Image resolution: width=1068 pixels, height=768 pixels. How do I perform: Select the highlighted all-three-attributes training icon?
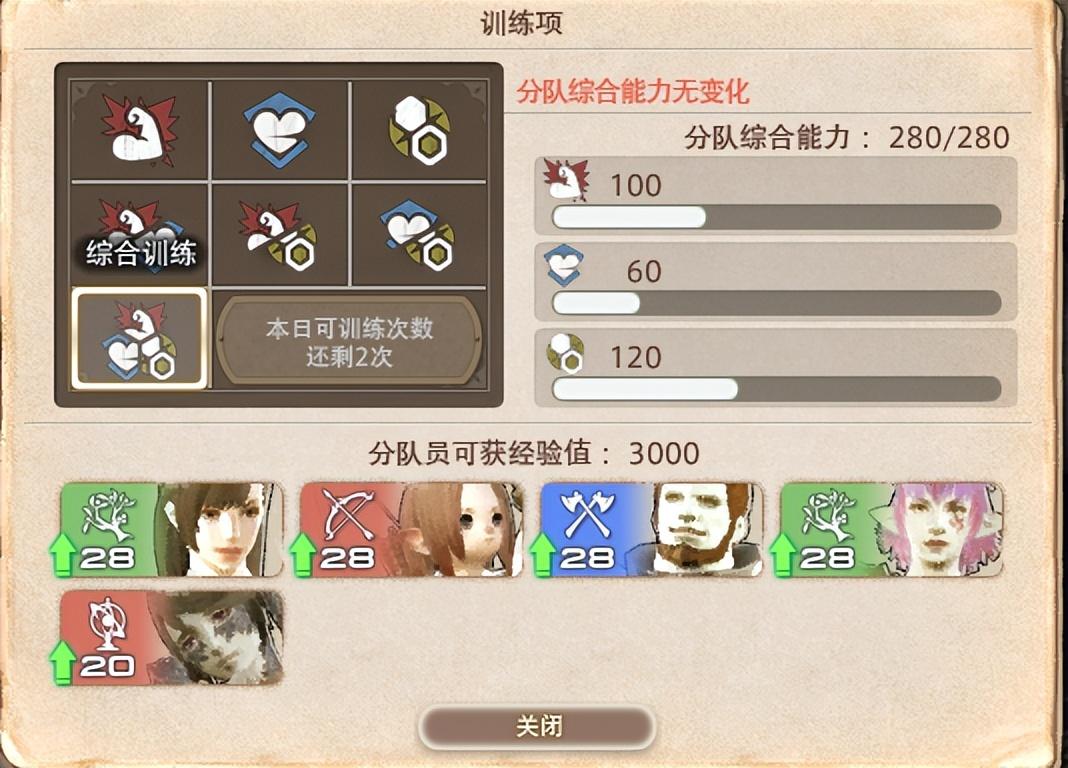click(140, 339)
